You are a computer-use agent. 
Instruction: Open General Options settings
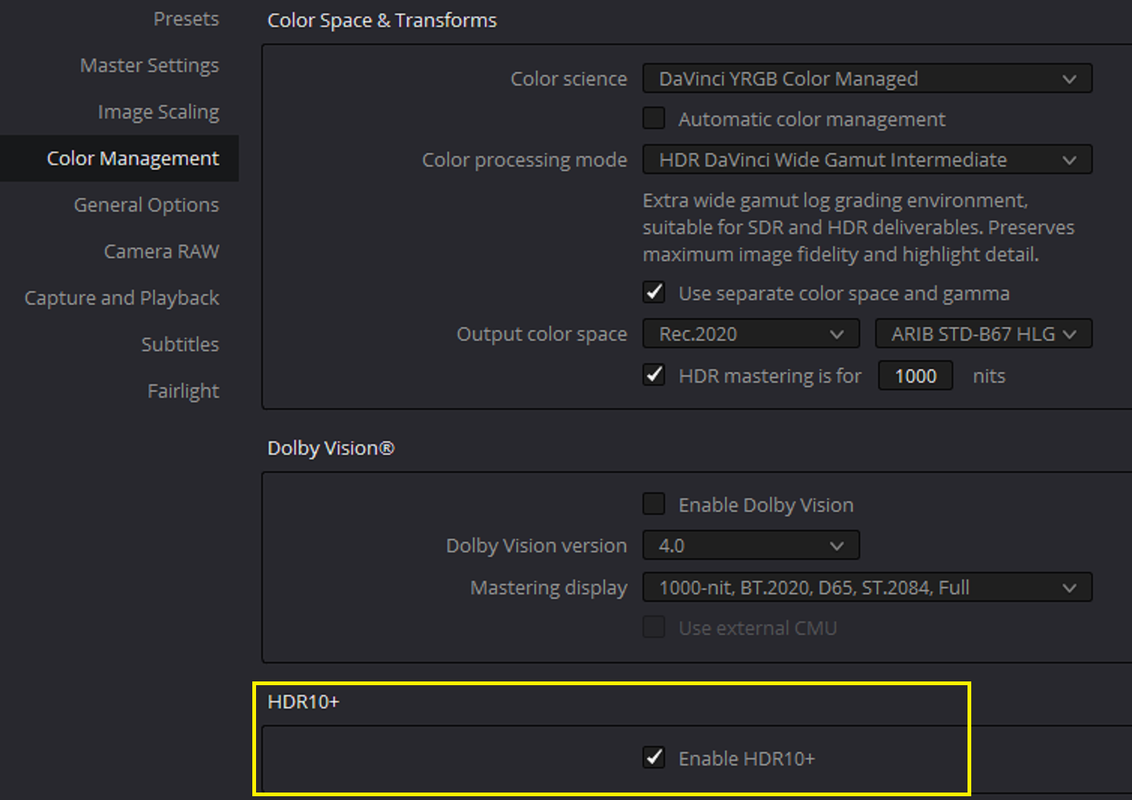146,205
